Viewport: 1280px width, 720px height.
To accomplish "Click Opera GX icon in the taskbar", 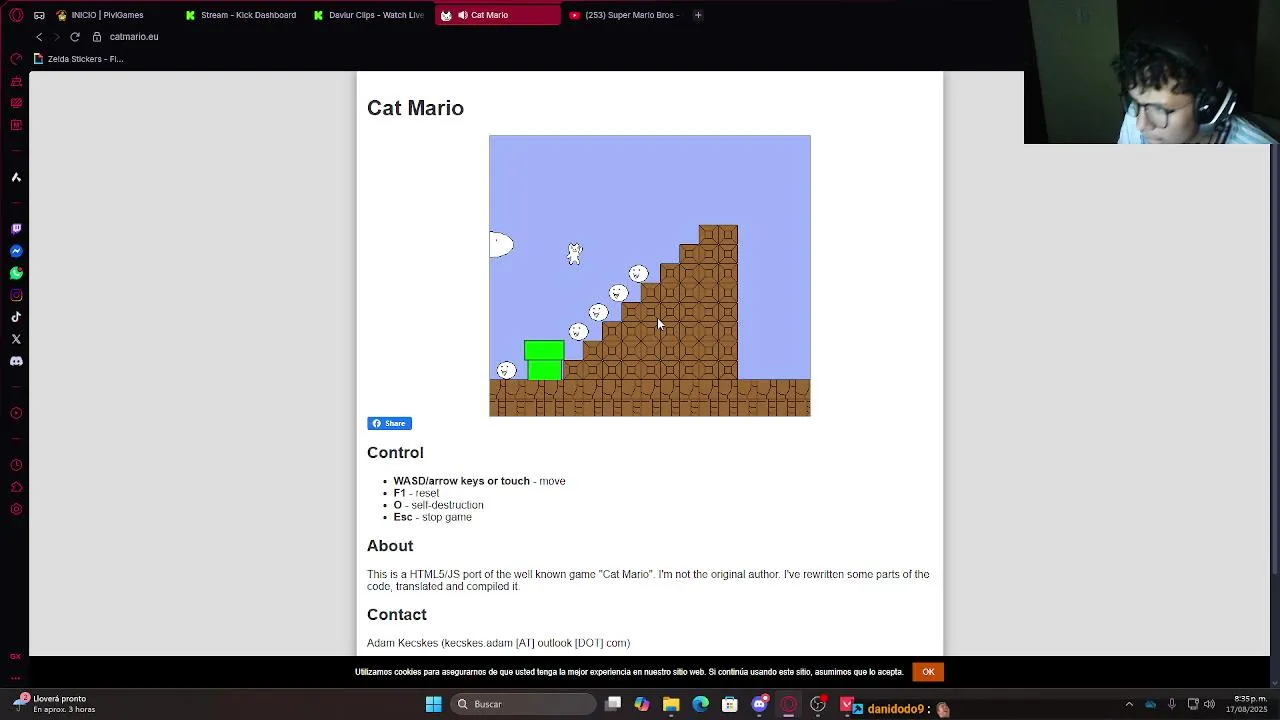I will 789,704.
